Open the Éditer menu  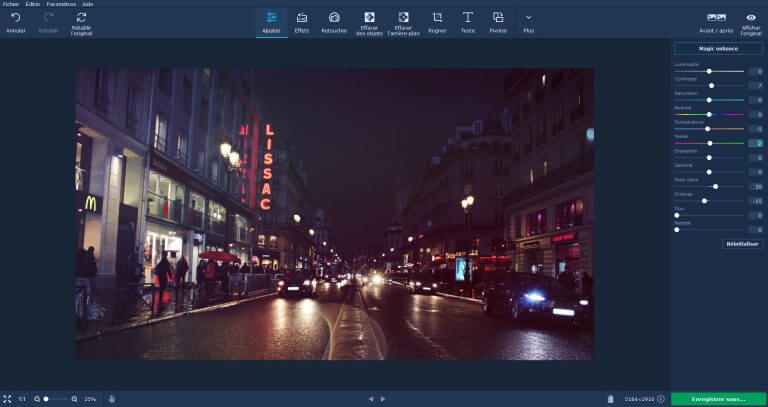[x=33, y=4]
